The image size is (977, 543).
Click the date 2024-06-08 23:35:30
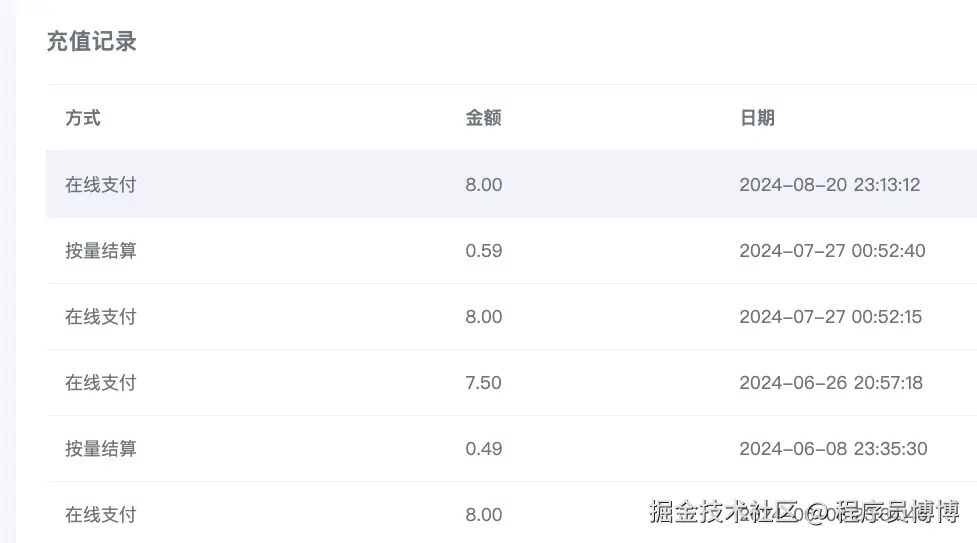coord(832,449)
